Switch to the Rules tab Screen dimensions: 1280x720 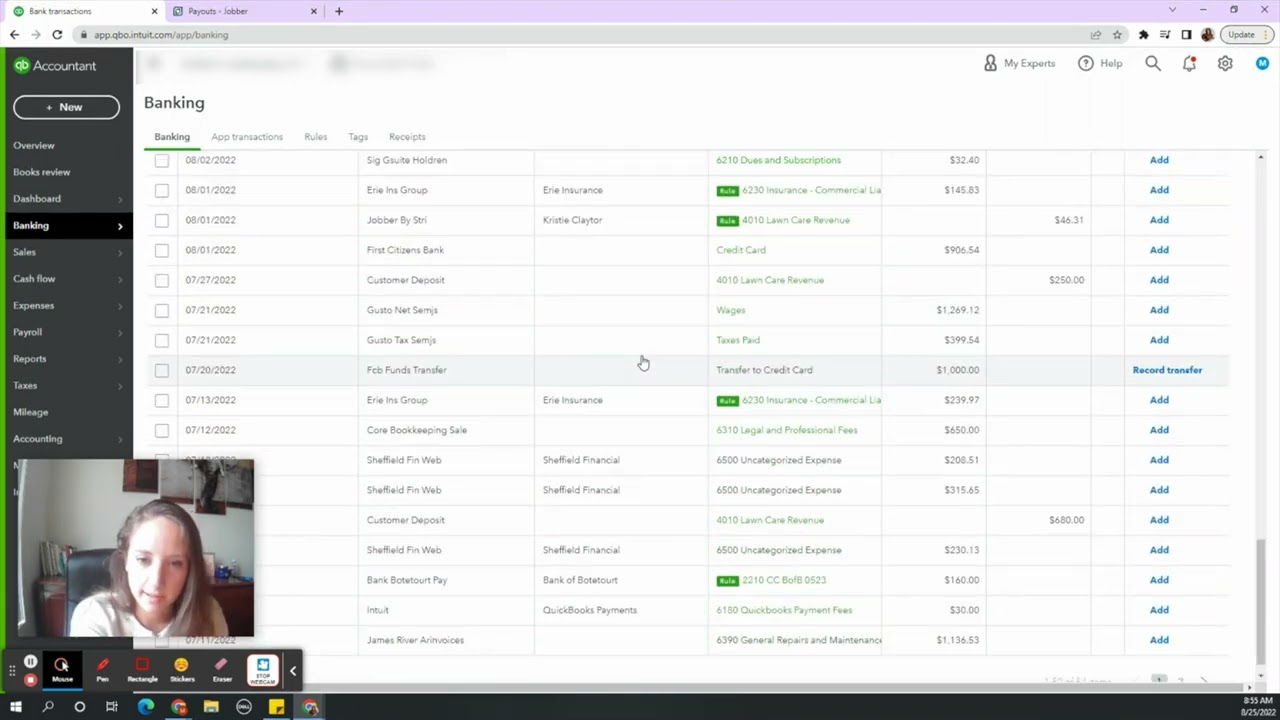coord(315,137)
